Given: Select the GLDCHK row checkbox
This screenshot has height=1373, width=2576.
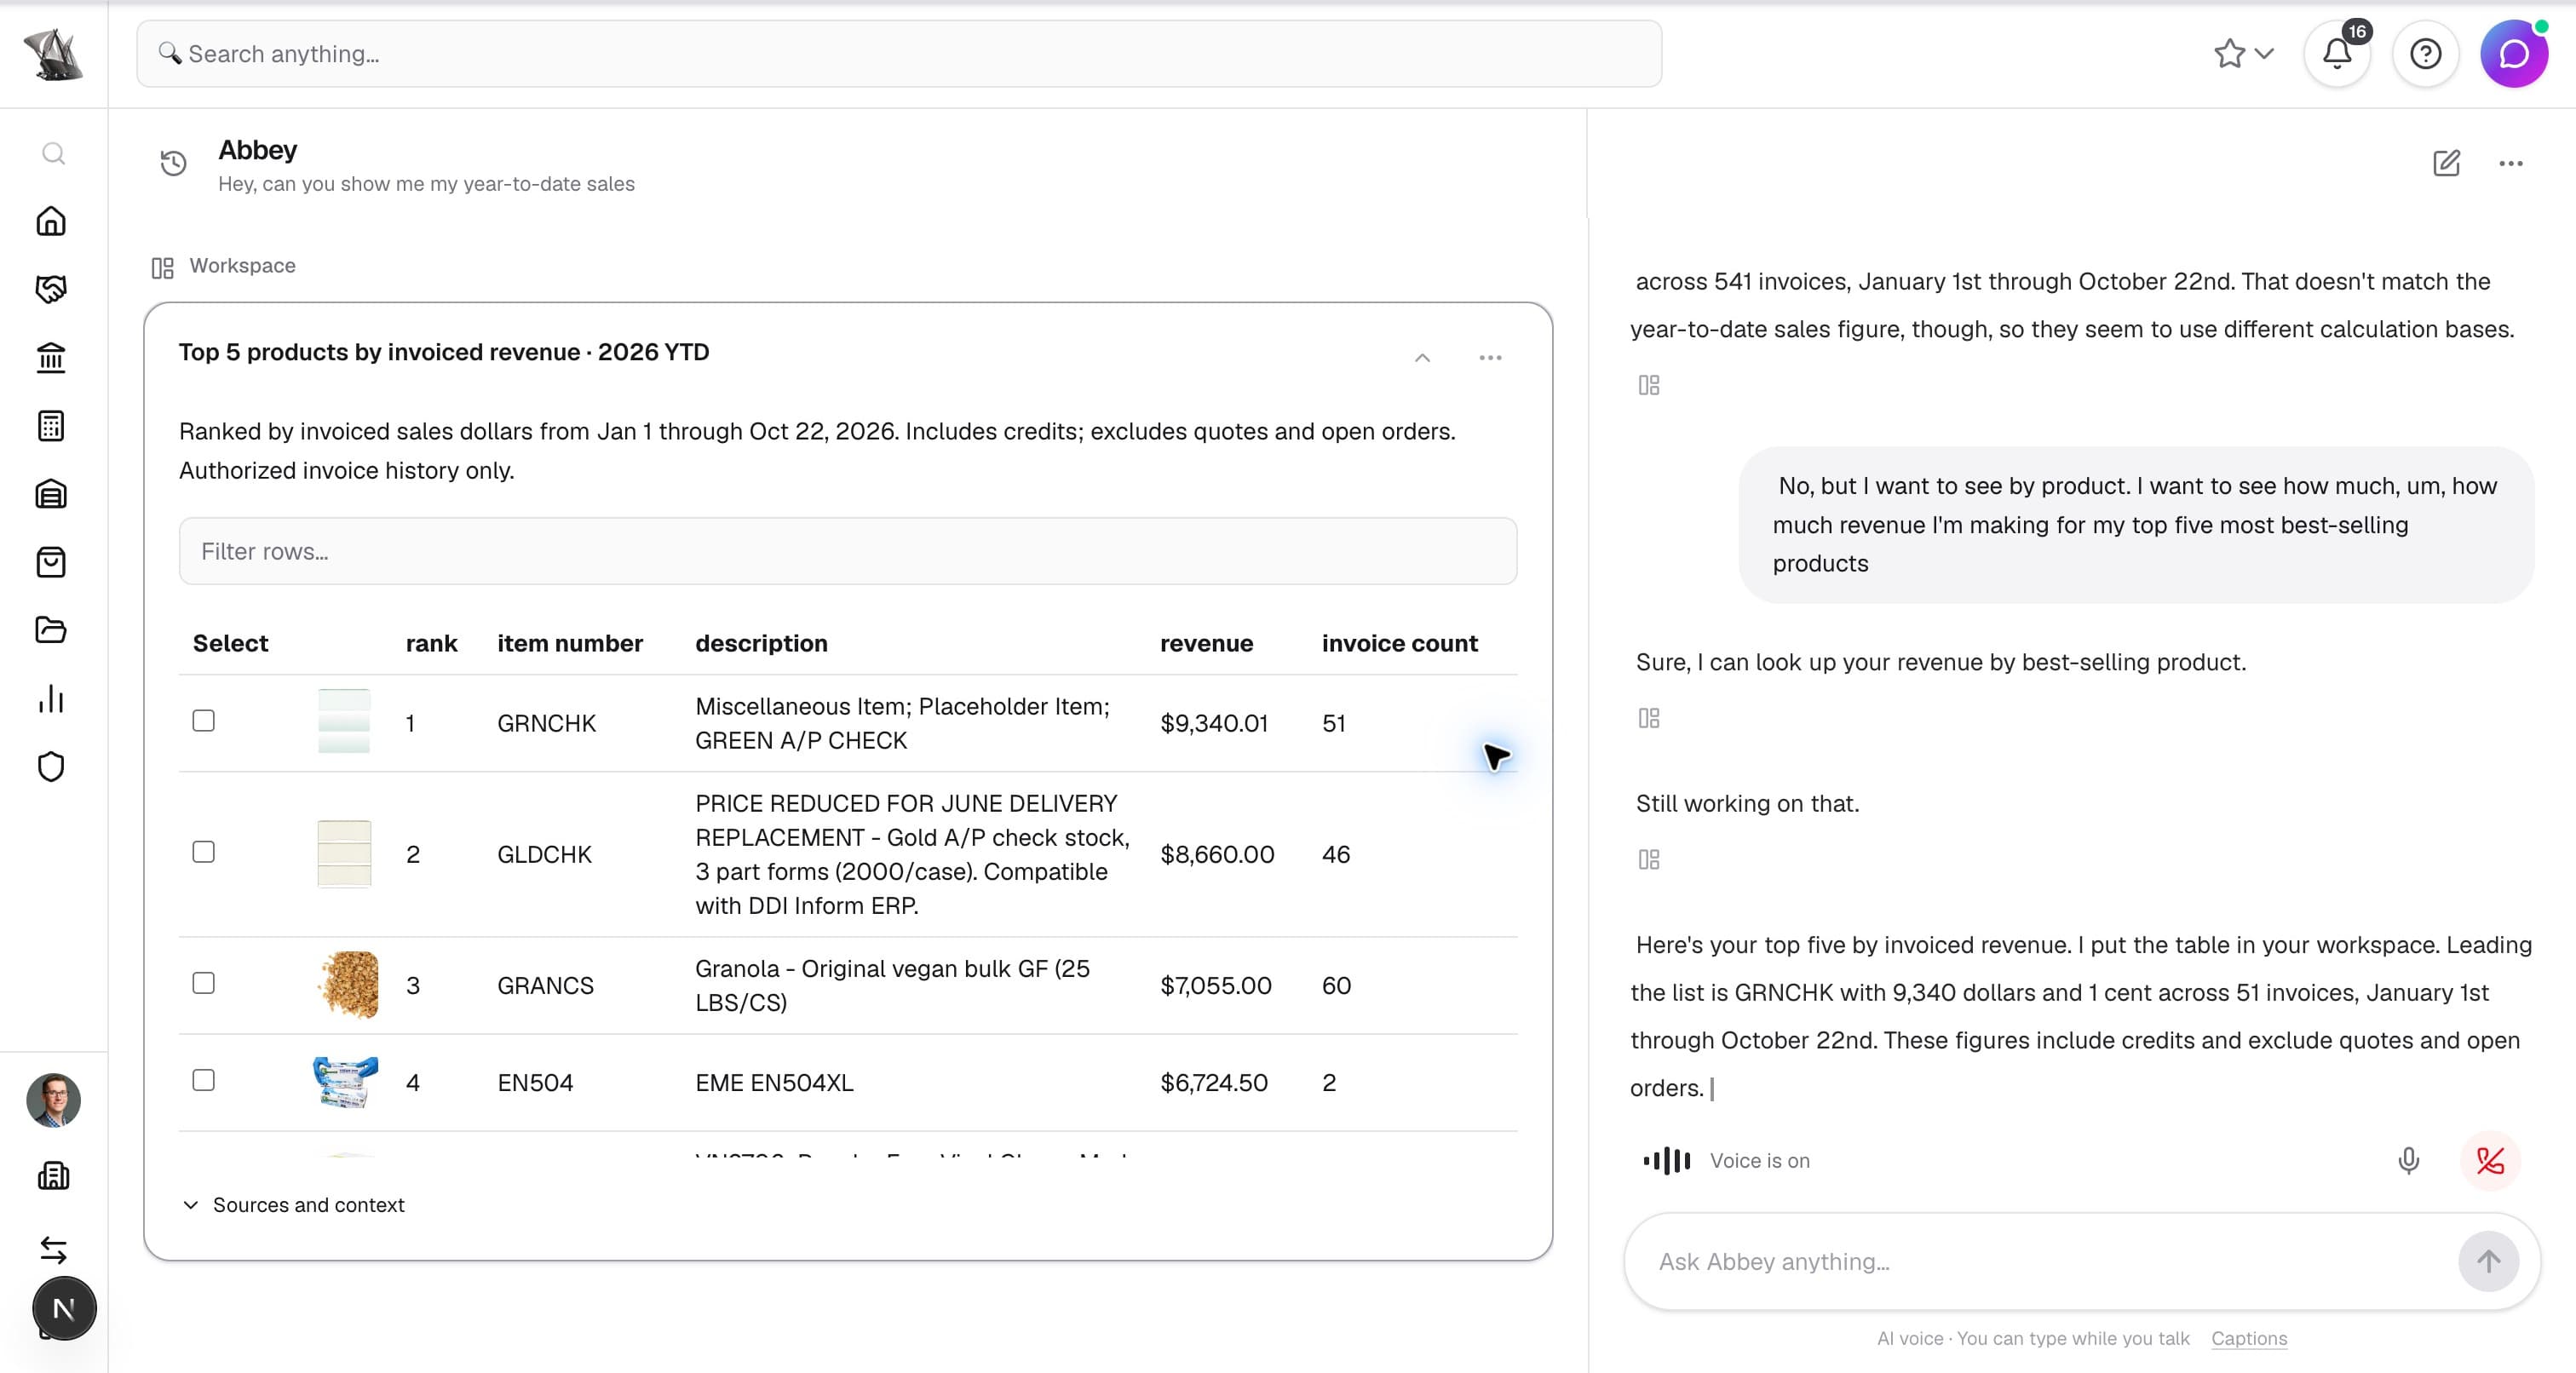Looking at the screenshot, I should 204,852.
